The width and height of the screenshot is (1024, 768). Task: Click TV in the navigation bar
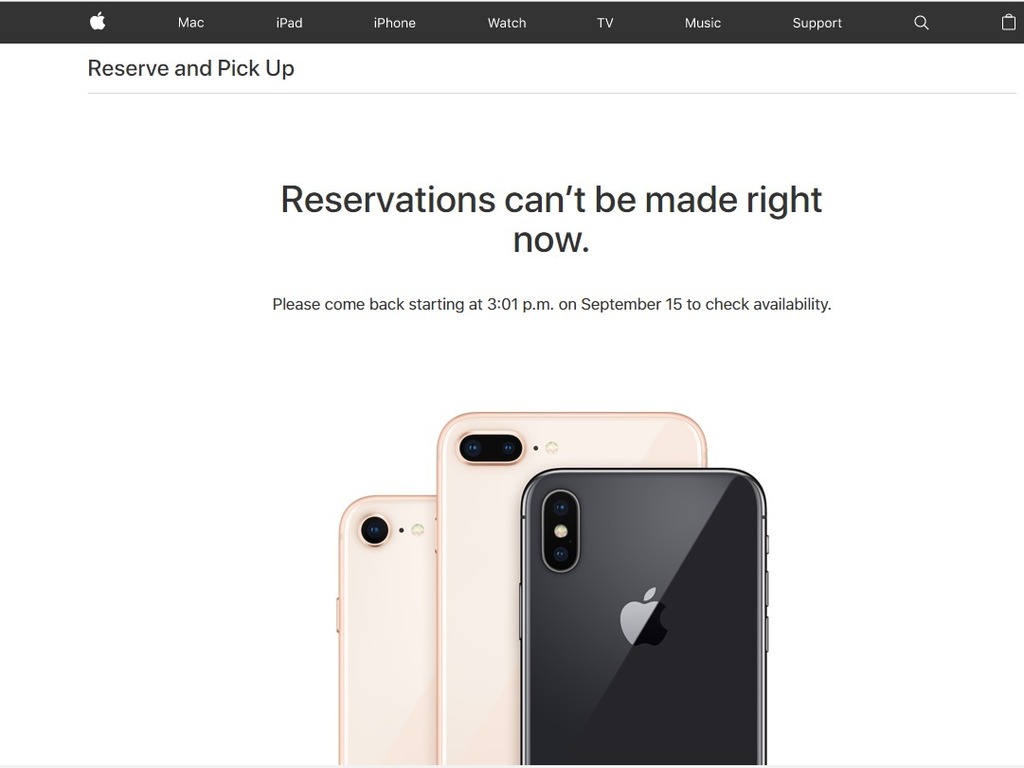pyautogui.click(x=605, y=23)
